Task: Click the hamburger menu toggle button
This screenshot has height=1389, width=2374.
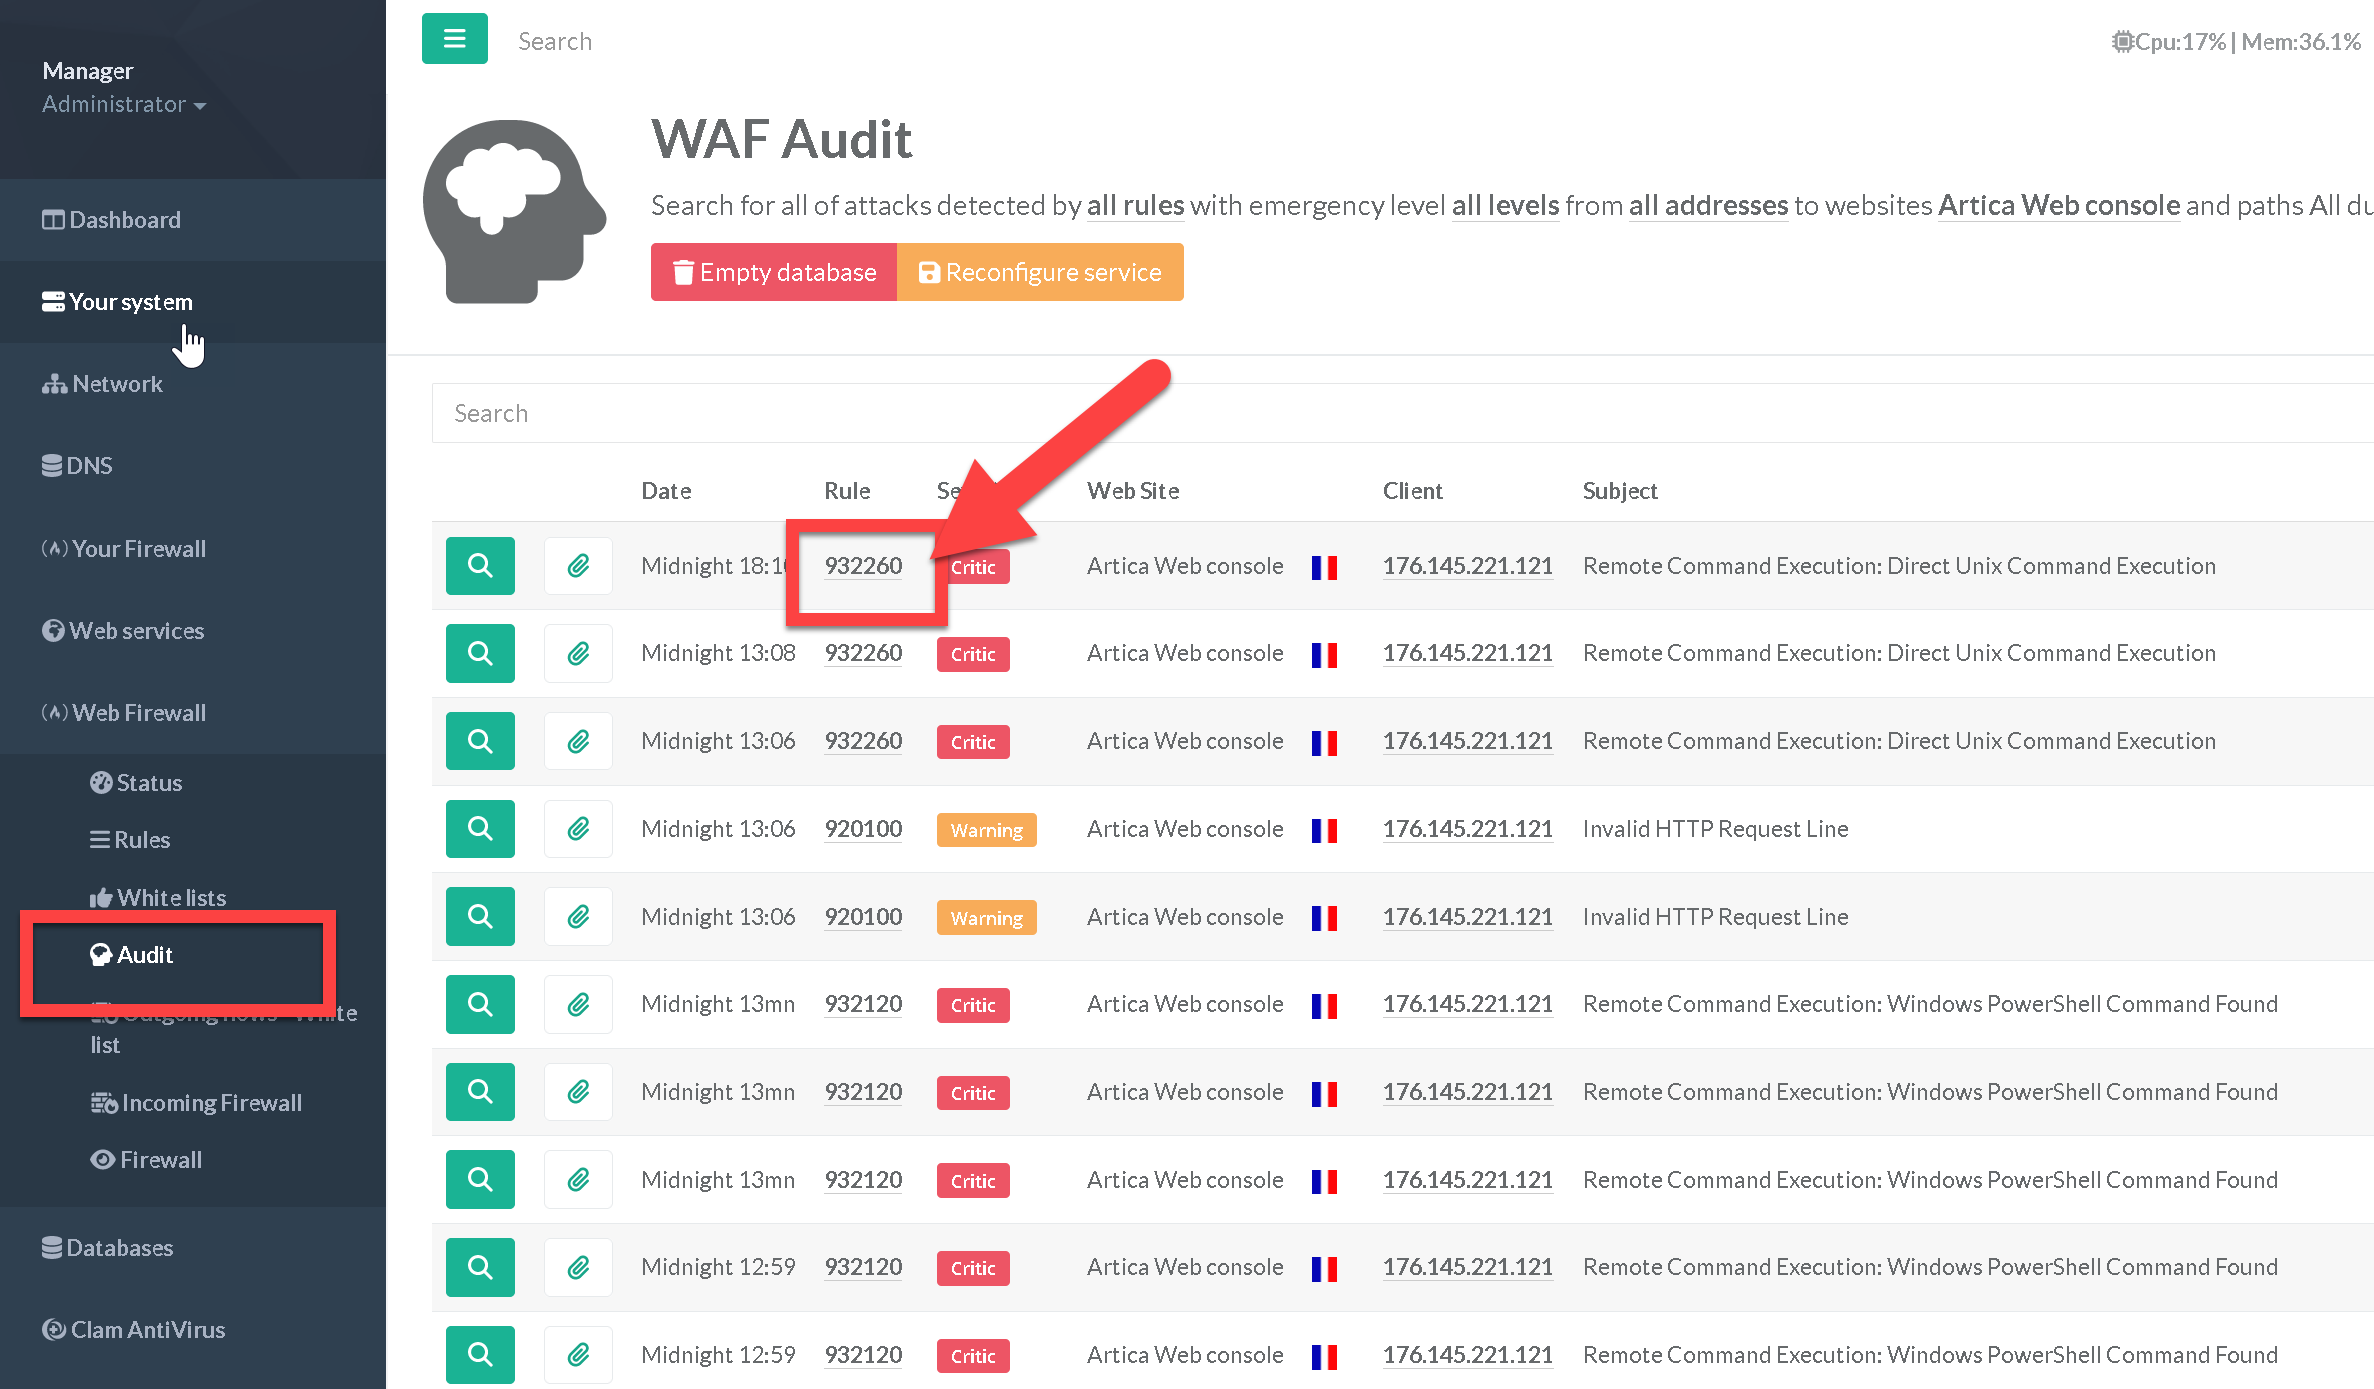Action: click(x=454, y=39)
